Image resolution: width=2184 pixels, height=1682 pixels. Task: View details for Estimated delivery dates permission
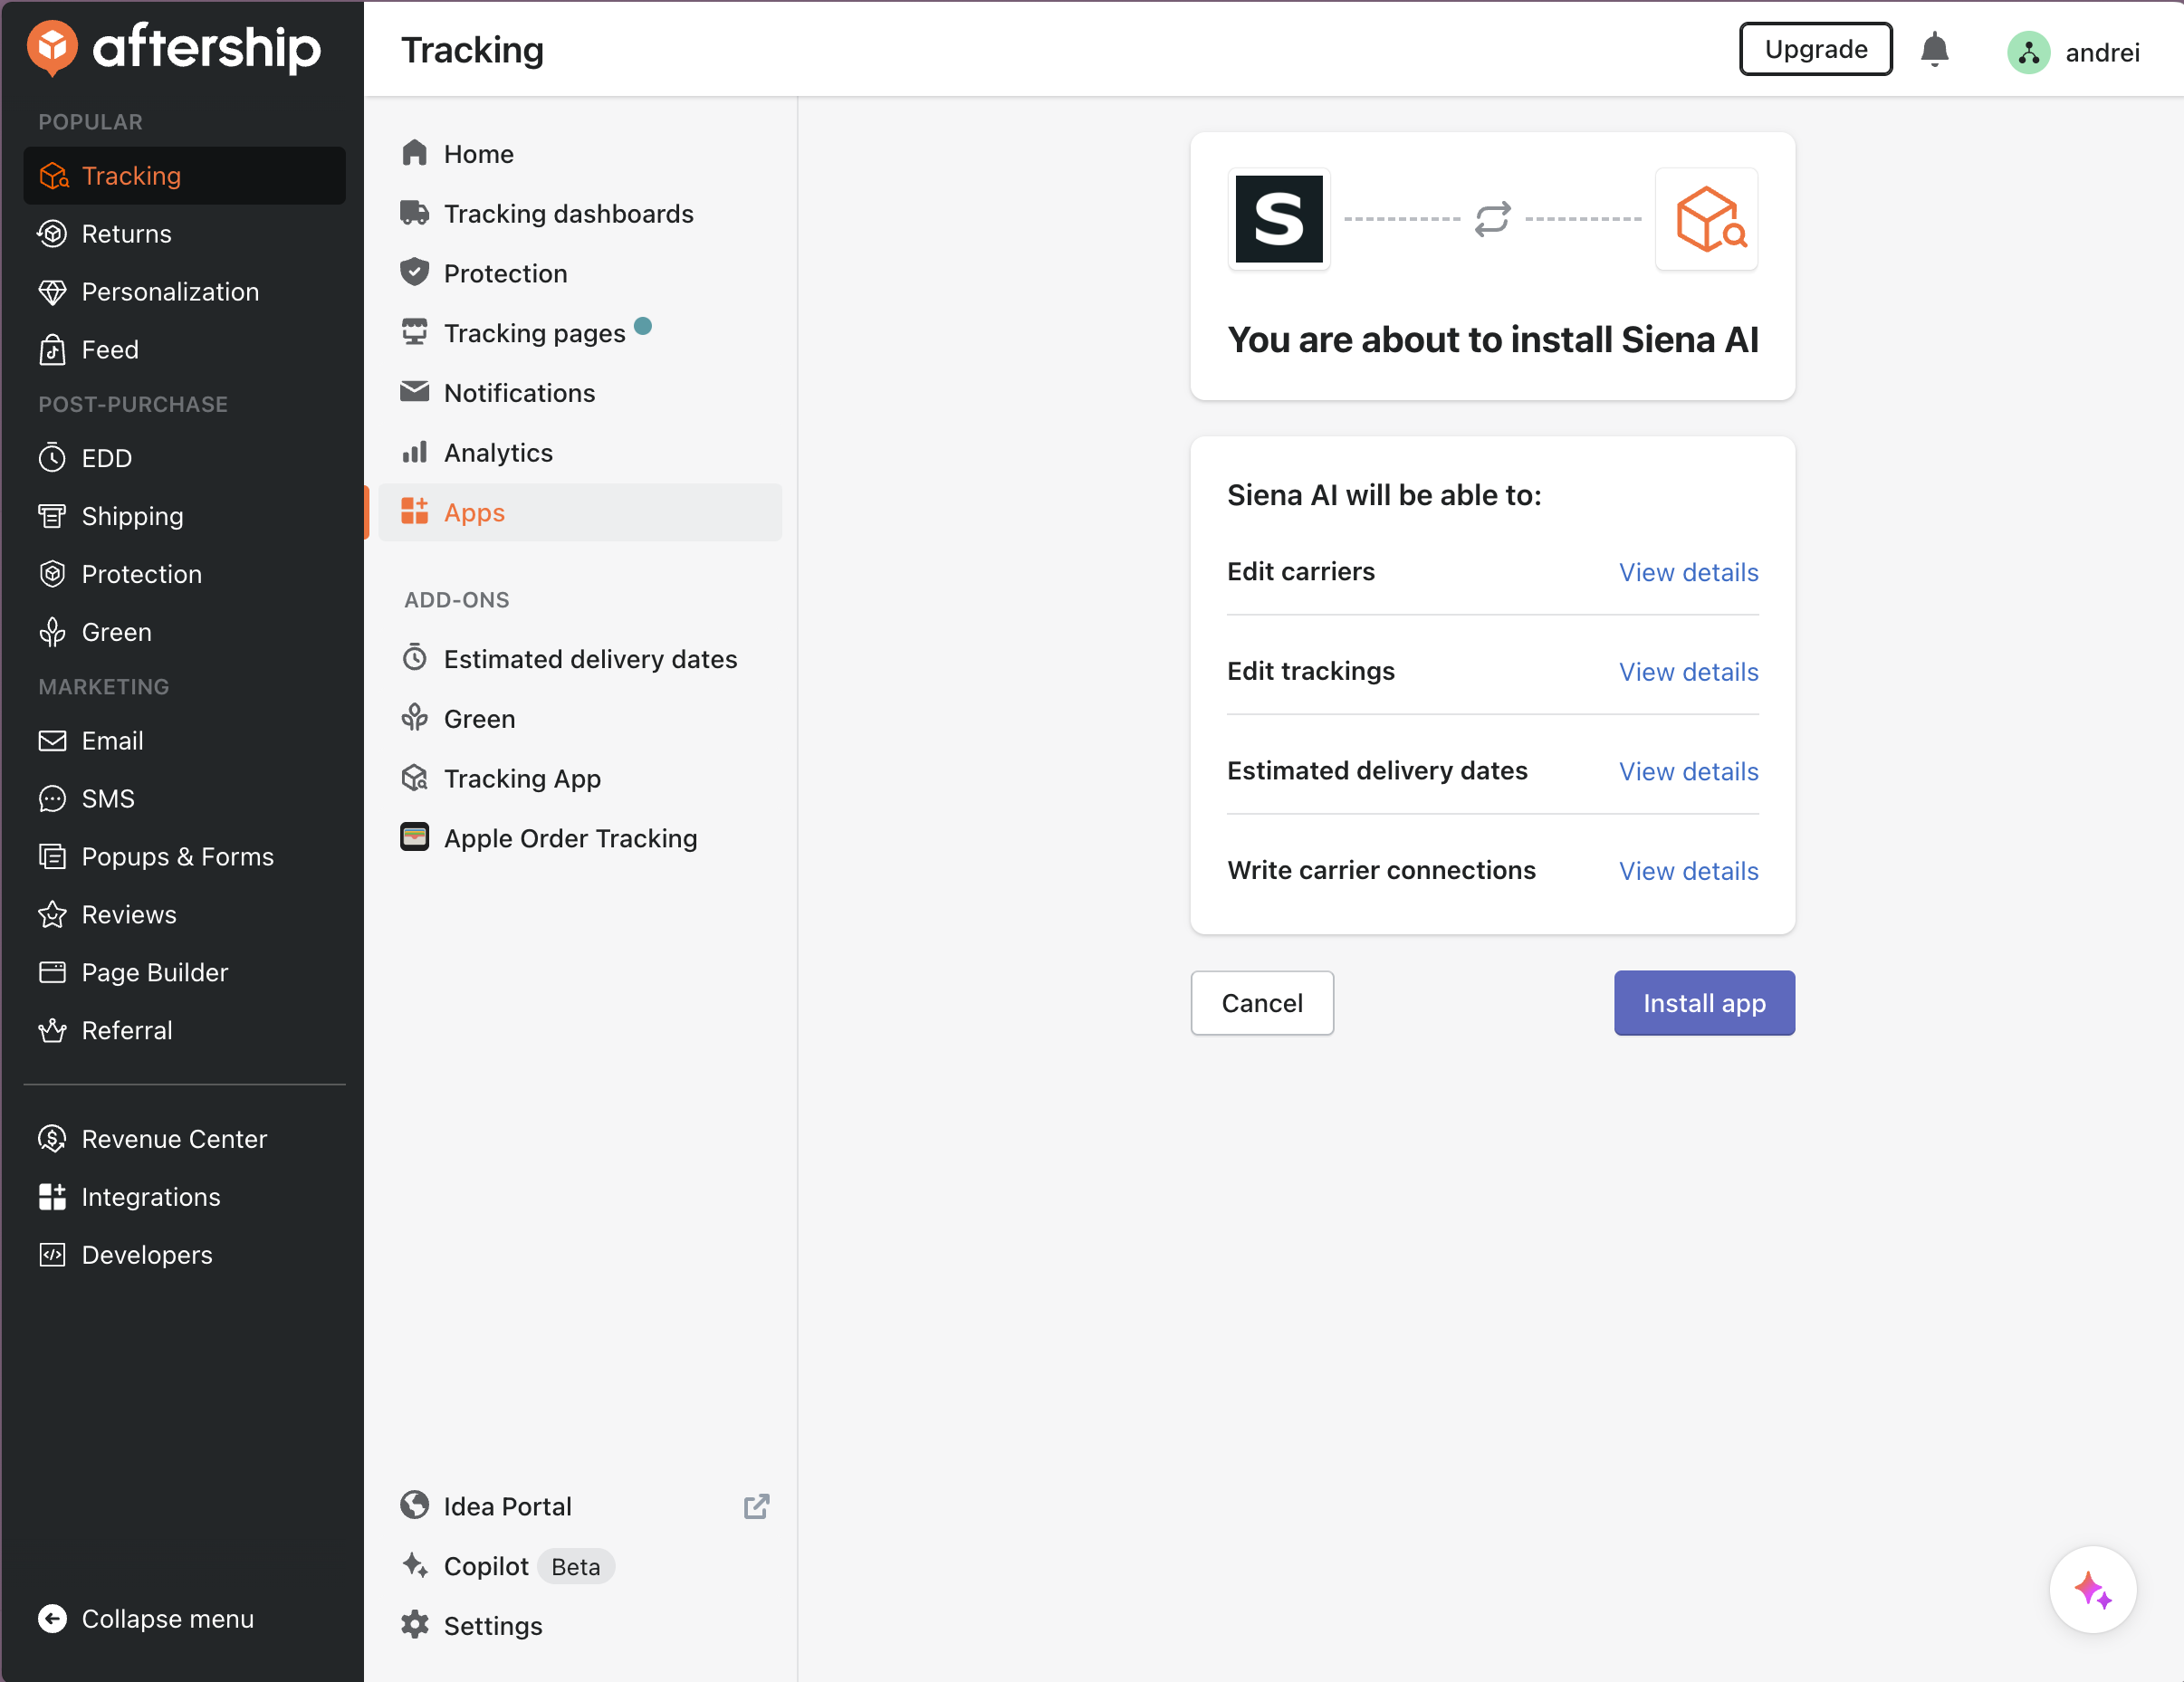pos(1688,770)
